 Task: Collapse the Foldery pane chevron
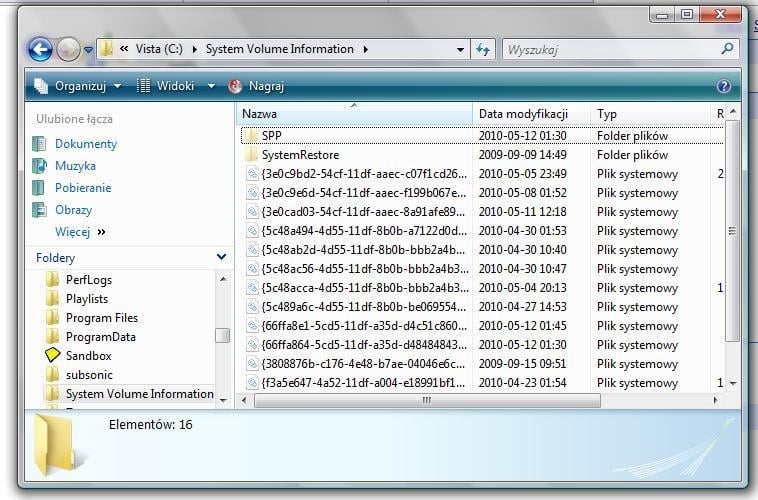(x=221, y=257)
